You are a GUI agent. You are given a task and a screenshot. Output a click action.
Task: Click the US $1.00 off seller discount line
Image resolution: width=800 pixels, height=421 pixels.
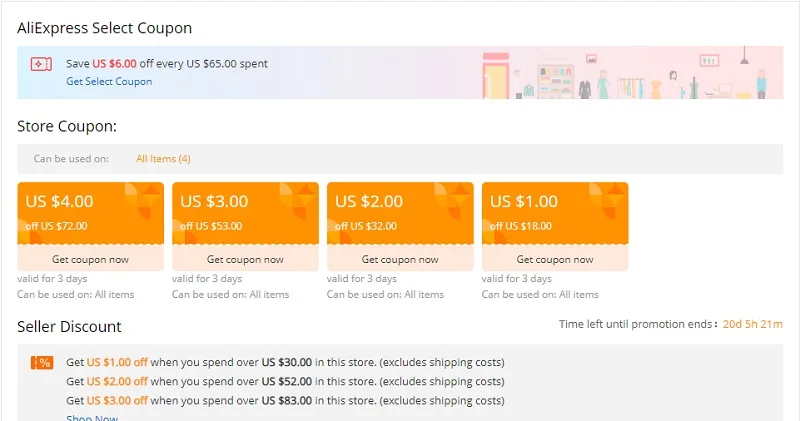click(285, 362)
